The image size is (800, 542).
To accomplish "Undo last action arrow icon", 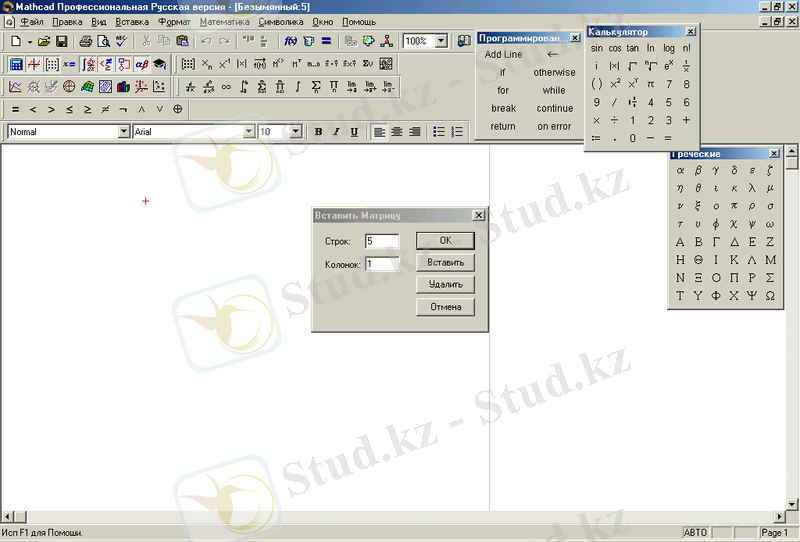I will point(206,41).
